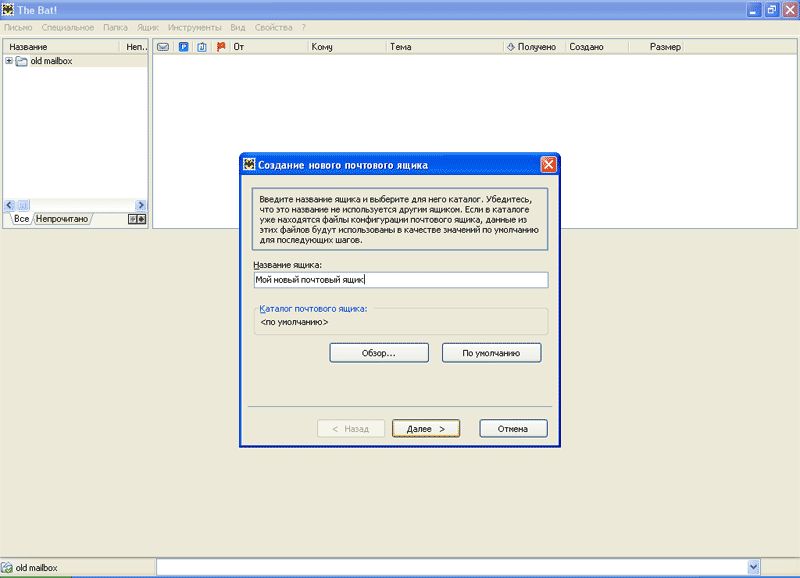Open the Вид menu
The width and height of the screenshot is (800, 578).
(x=238, y=28)
